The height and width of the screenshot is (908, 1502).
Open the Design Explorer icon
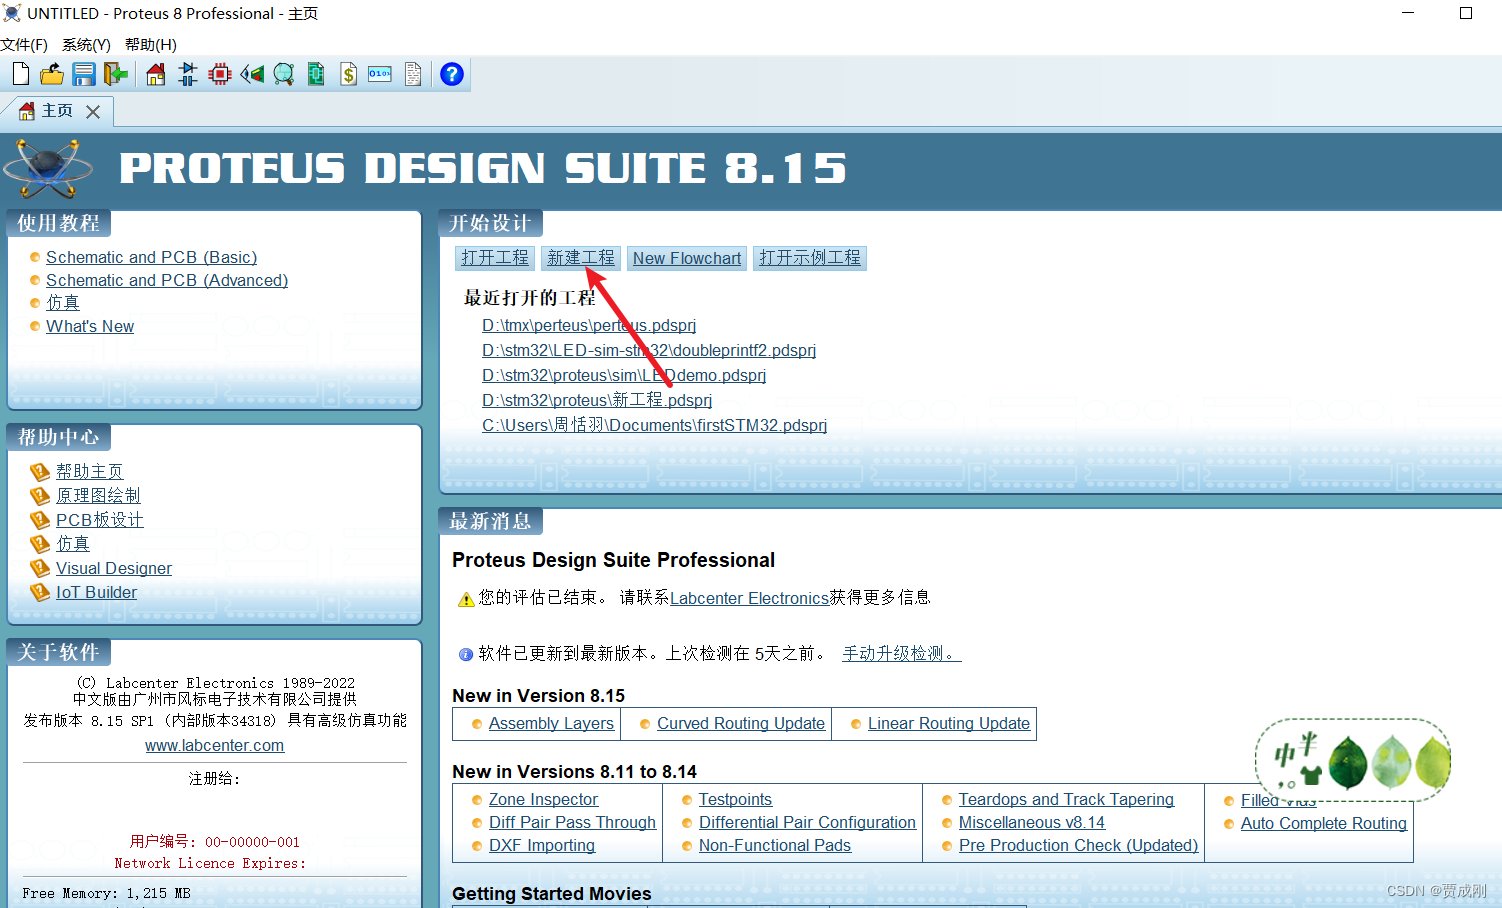[316, 74]
